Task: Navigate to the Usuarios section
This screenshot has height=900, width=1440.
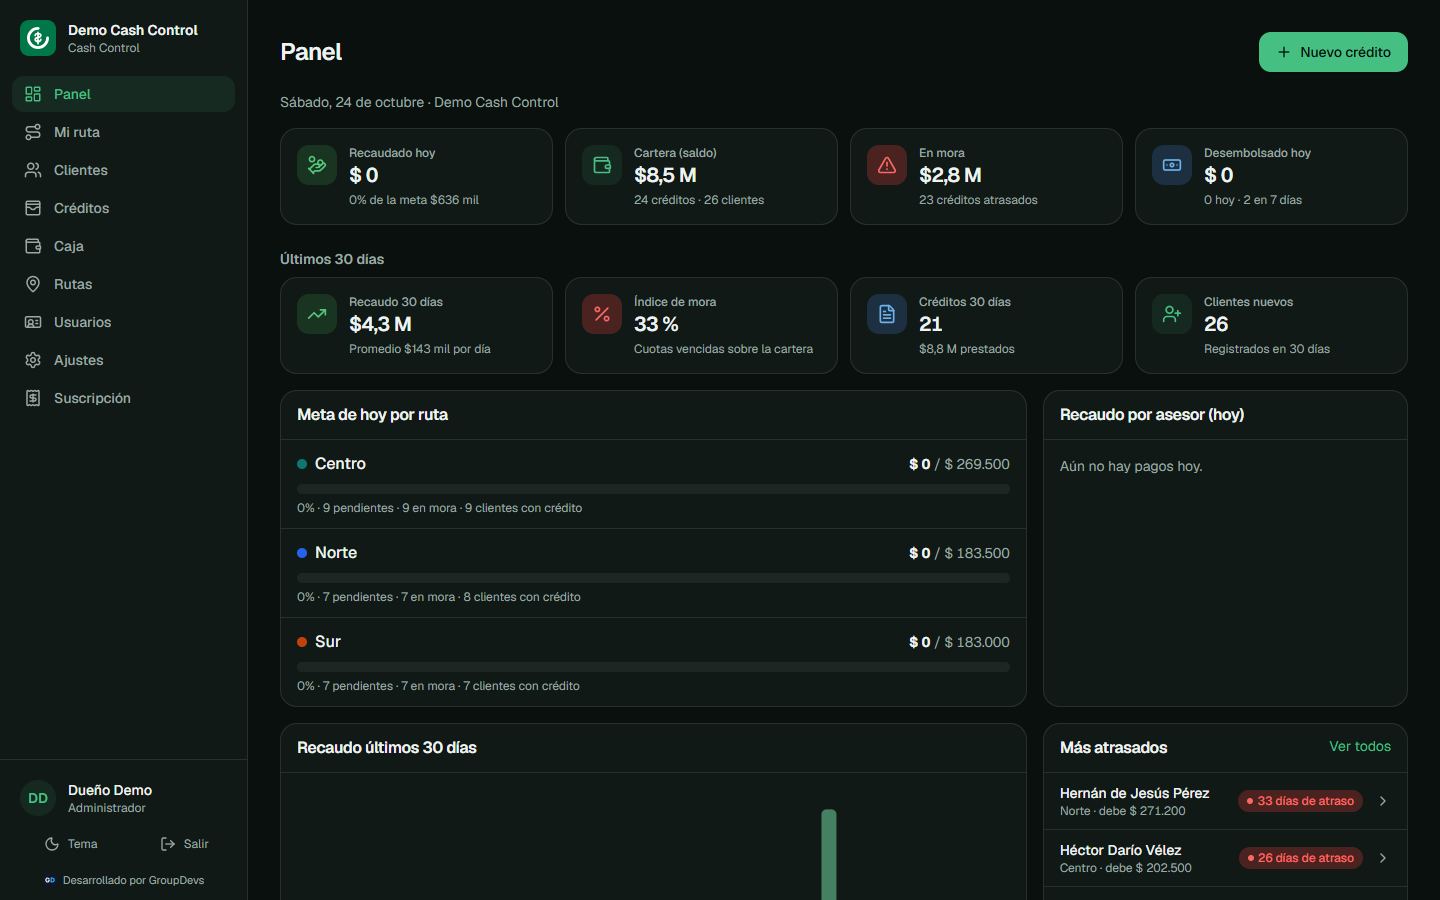Action: (x=123, y=322)
